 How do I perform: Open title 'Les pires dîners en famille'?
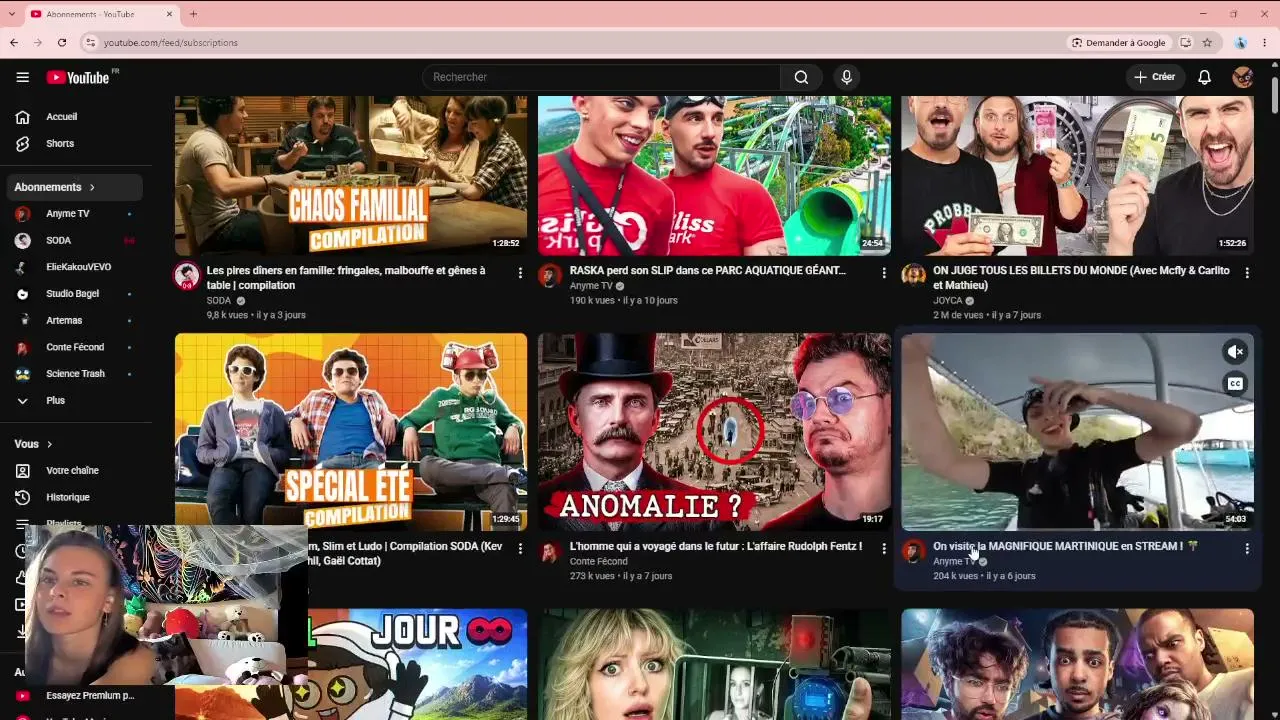click(x=346, y=278)
